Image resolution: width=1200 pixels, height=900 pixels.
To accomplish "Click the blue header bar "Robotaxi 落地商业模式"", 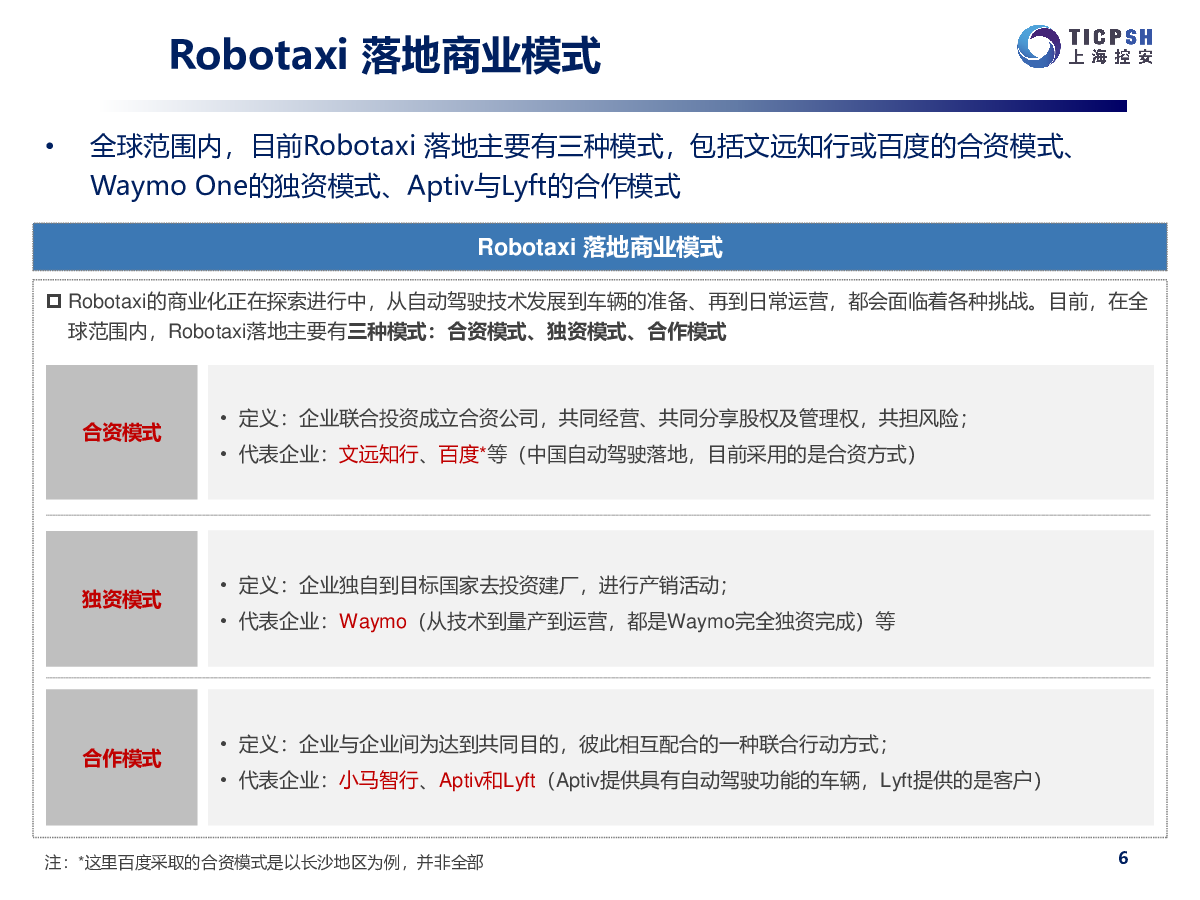I will click(600, 247).
